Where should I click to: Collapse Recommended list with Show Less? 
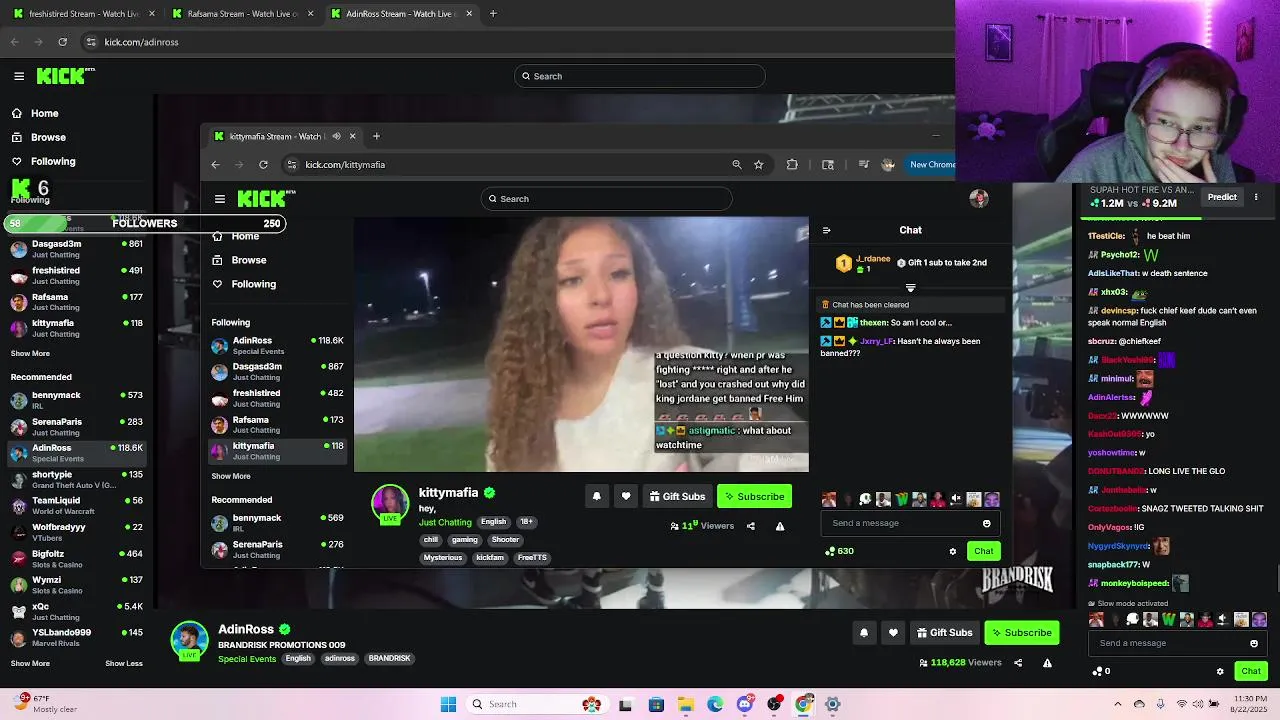(x=124, y=663)
